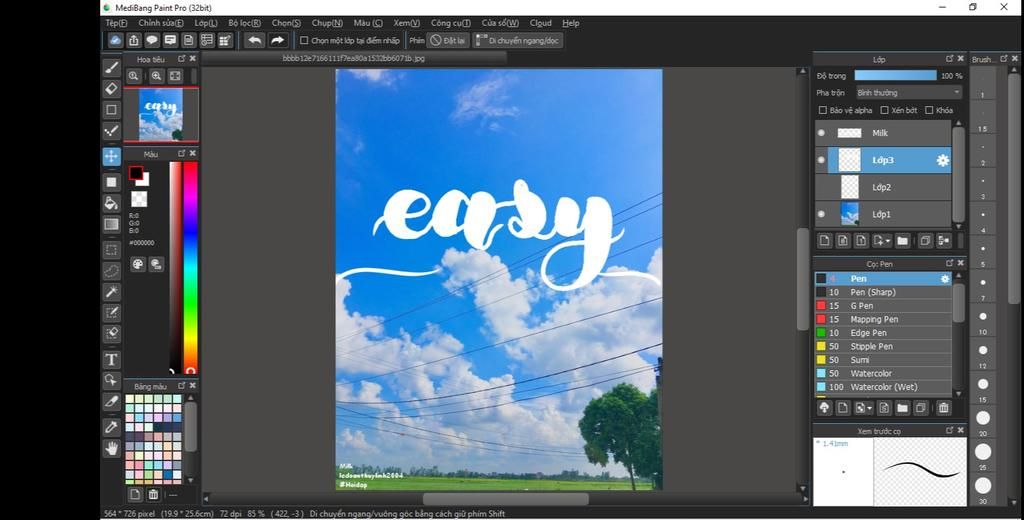Image resolution: width=1024 pixels, height=520 pixels.
Task: Undock the Màu color panel
Action: pos(182,154)
